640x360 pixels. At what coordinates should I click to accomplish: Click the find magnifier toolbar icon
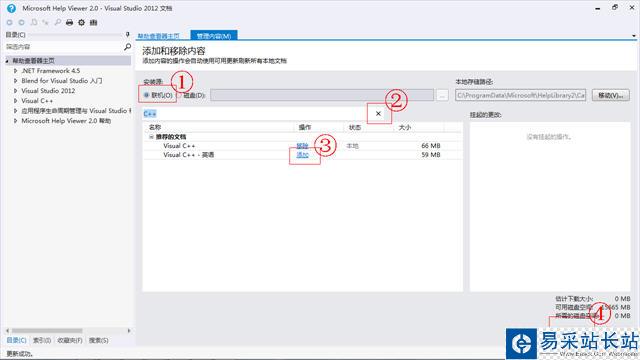58,22
